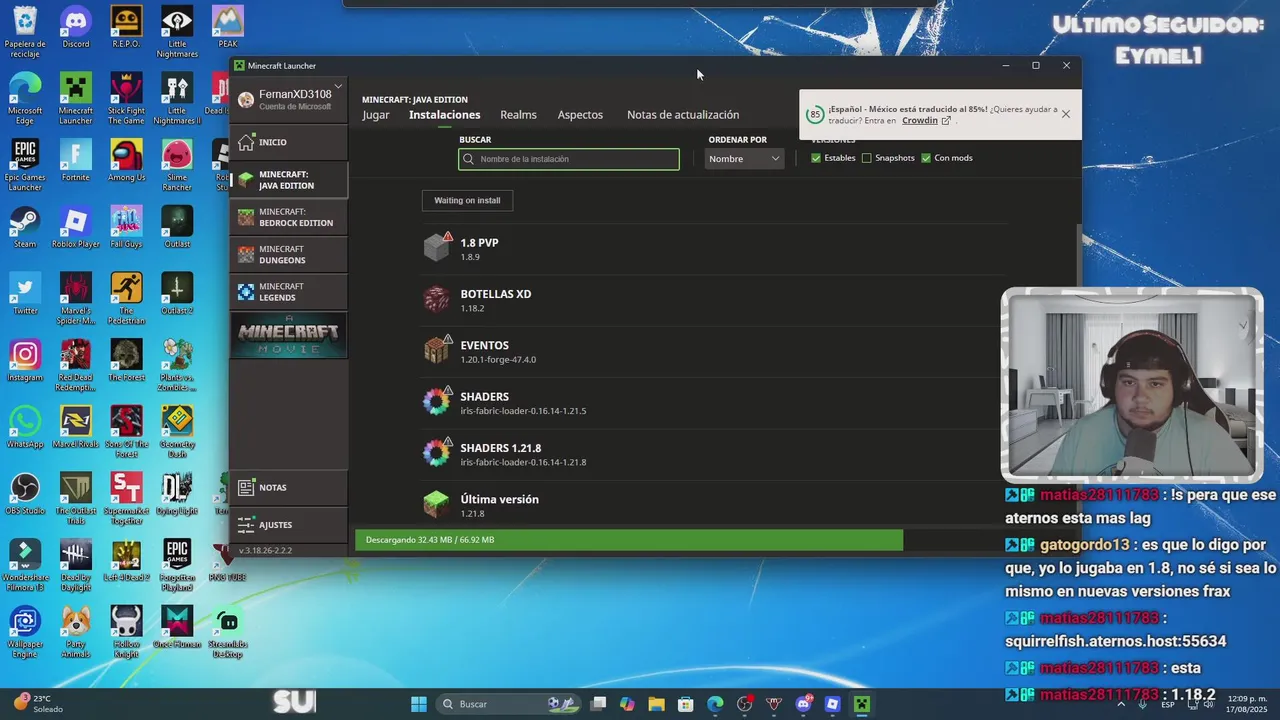Expand FernanXD3108 account menu
This screenshot has width=1280, height=720.
[x=289, y=99]
